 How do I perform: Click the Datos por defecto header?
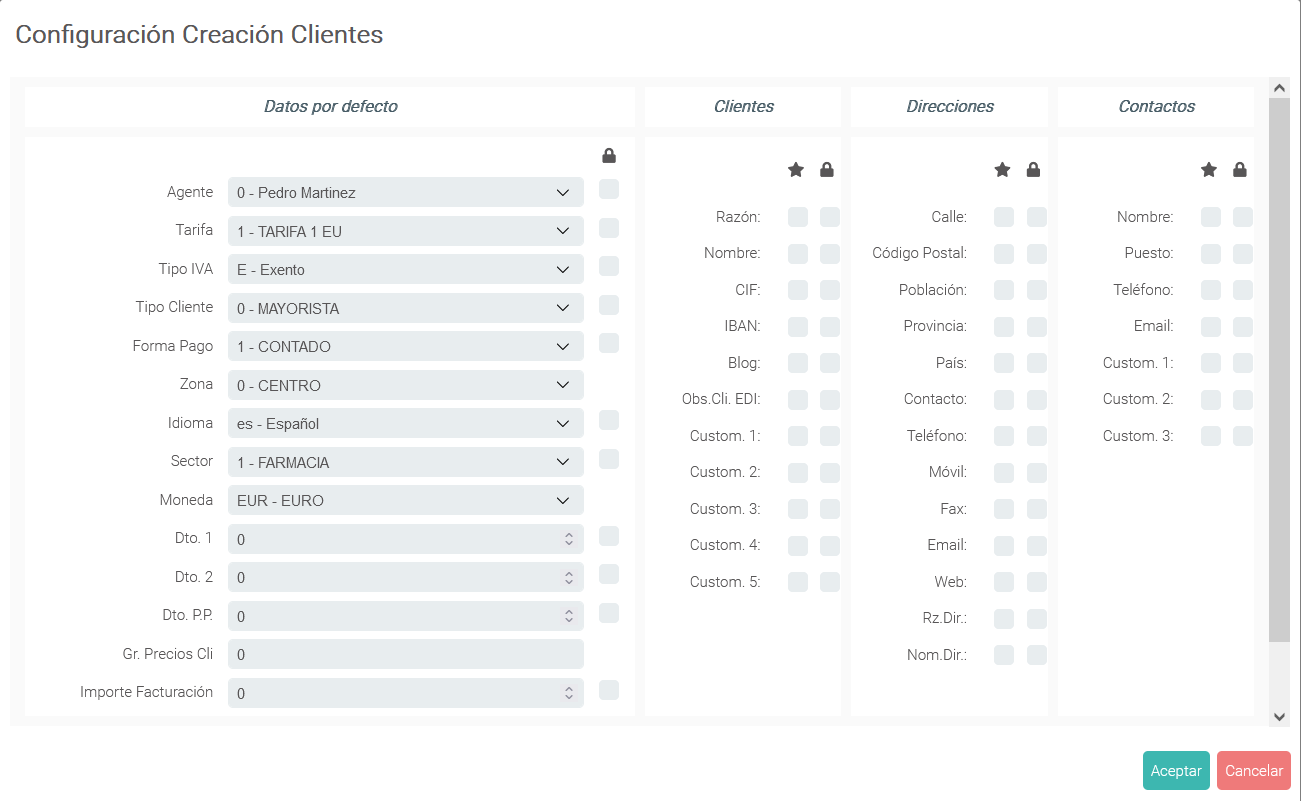coord(330,107)
